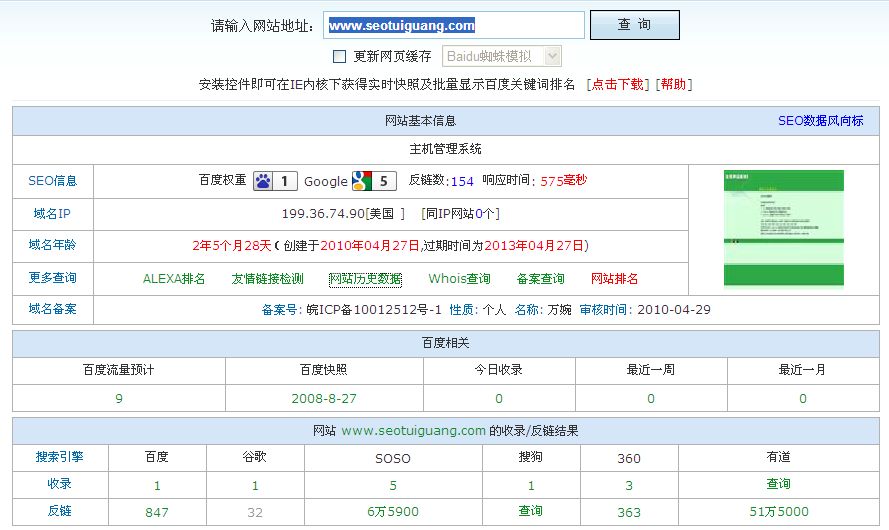889x530 pixels.
Task: Open the website screenshot thumbnail
Action: (x=783, y=228)
